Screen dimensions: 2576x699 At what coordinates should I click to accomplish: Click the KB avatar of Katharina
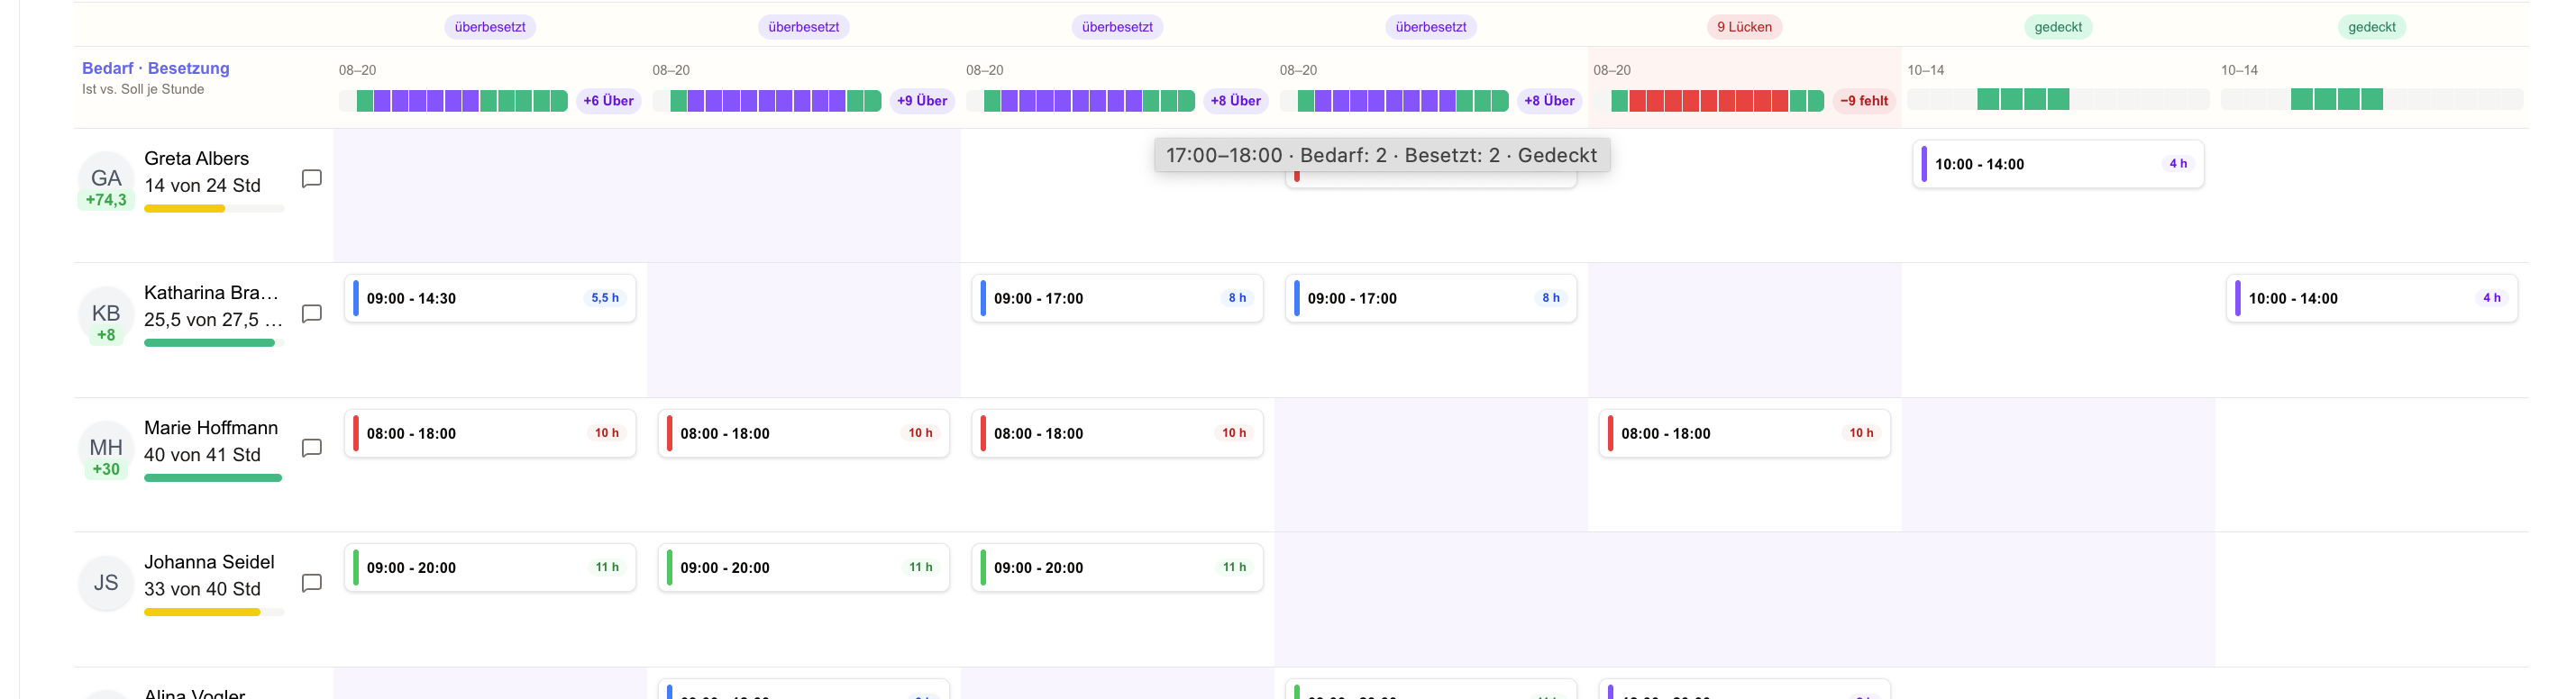point(106,314)
